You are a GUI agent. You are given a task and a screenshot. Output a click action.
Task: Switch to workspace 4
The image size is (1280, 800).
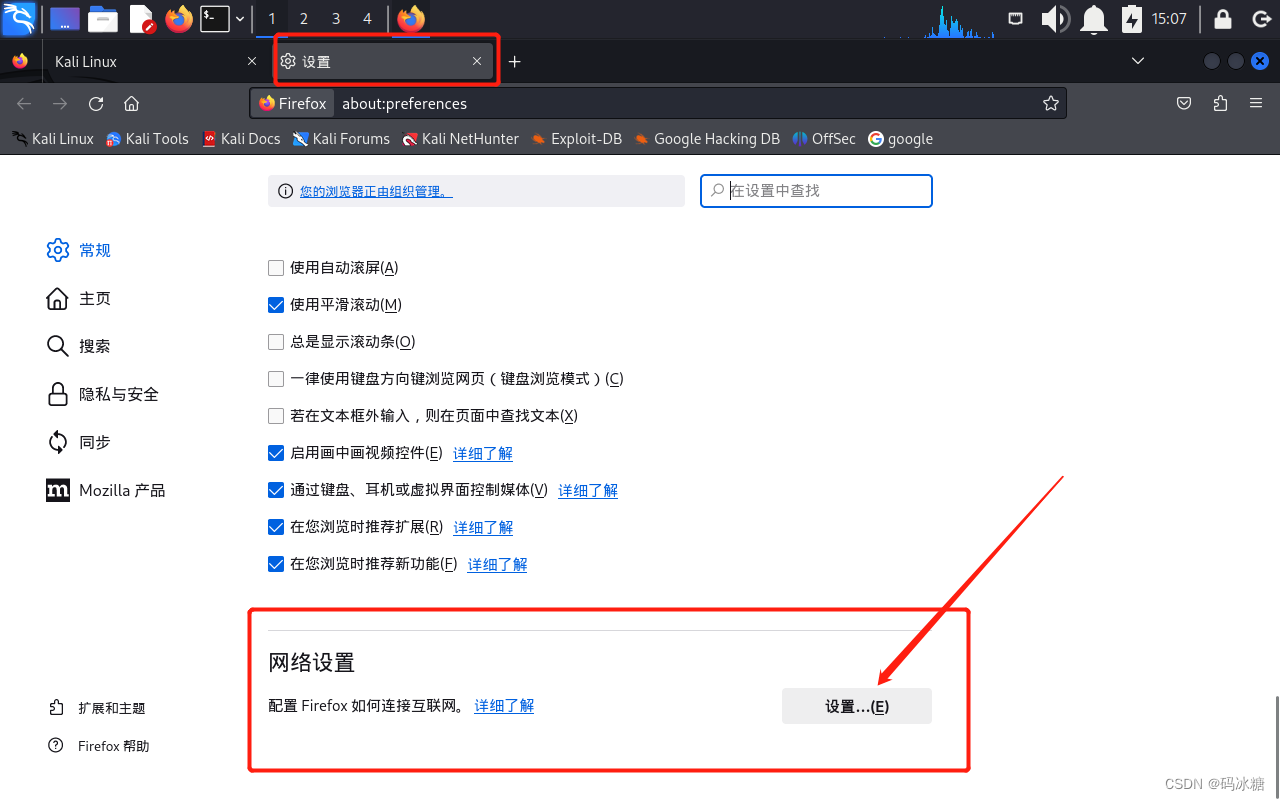pyautogui.click(x=367, y=19)
